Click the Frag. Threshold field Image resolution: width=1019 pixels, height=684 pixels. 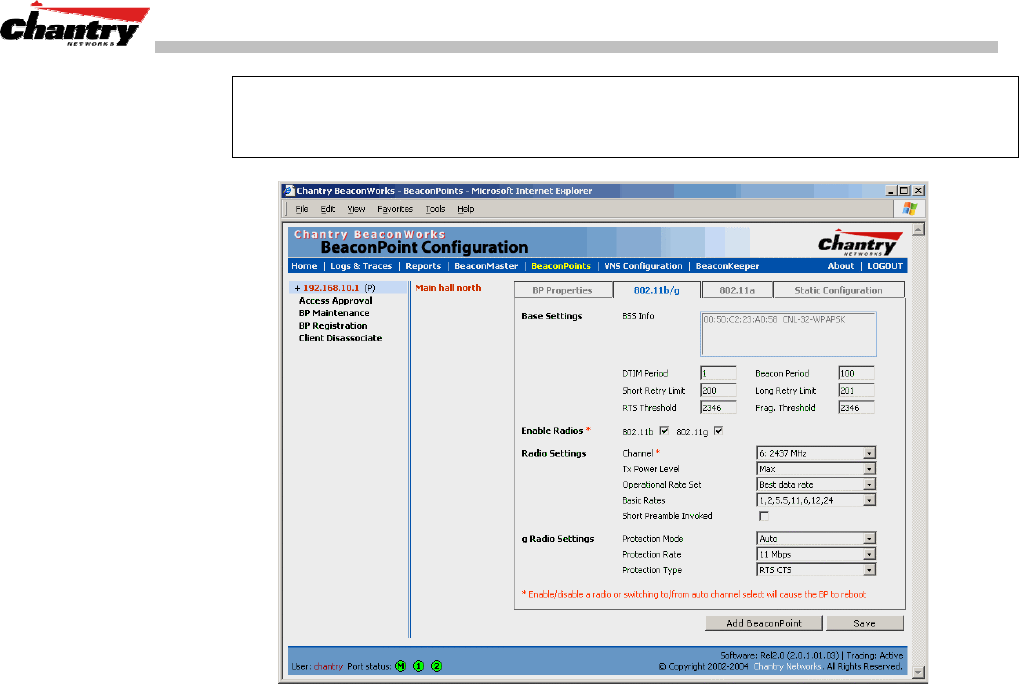tap(857, 408)
